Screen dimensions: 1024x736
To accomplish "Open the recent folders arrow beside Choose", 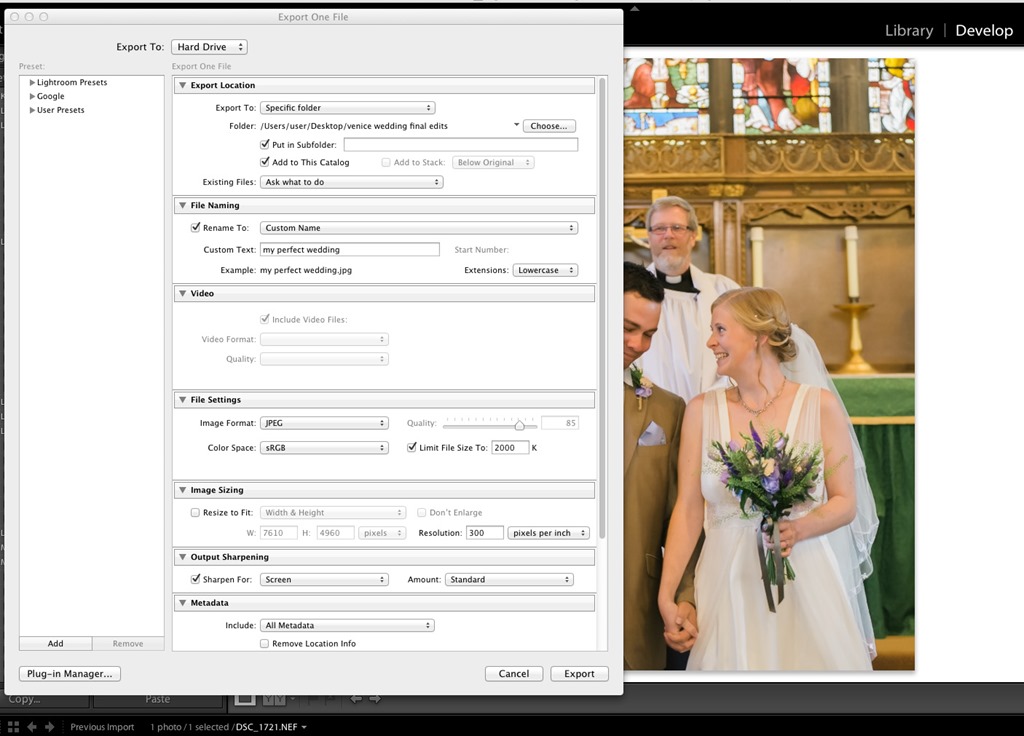I will pos(516,125).
